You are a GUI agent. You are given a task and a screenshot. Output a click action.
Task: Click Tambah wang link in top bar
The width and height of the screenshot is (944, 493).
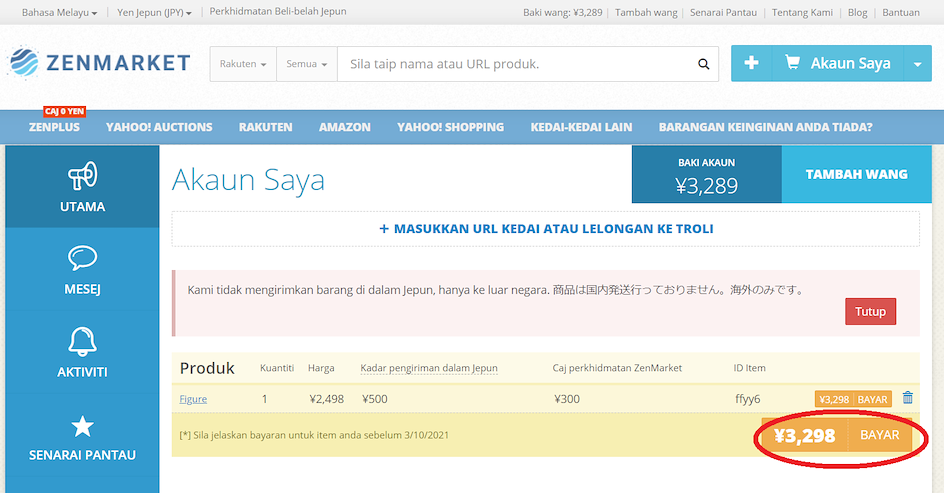pyautogui.click(x=646, y=12)
